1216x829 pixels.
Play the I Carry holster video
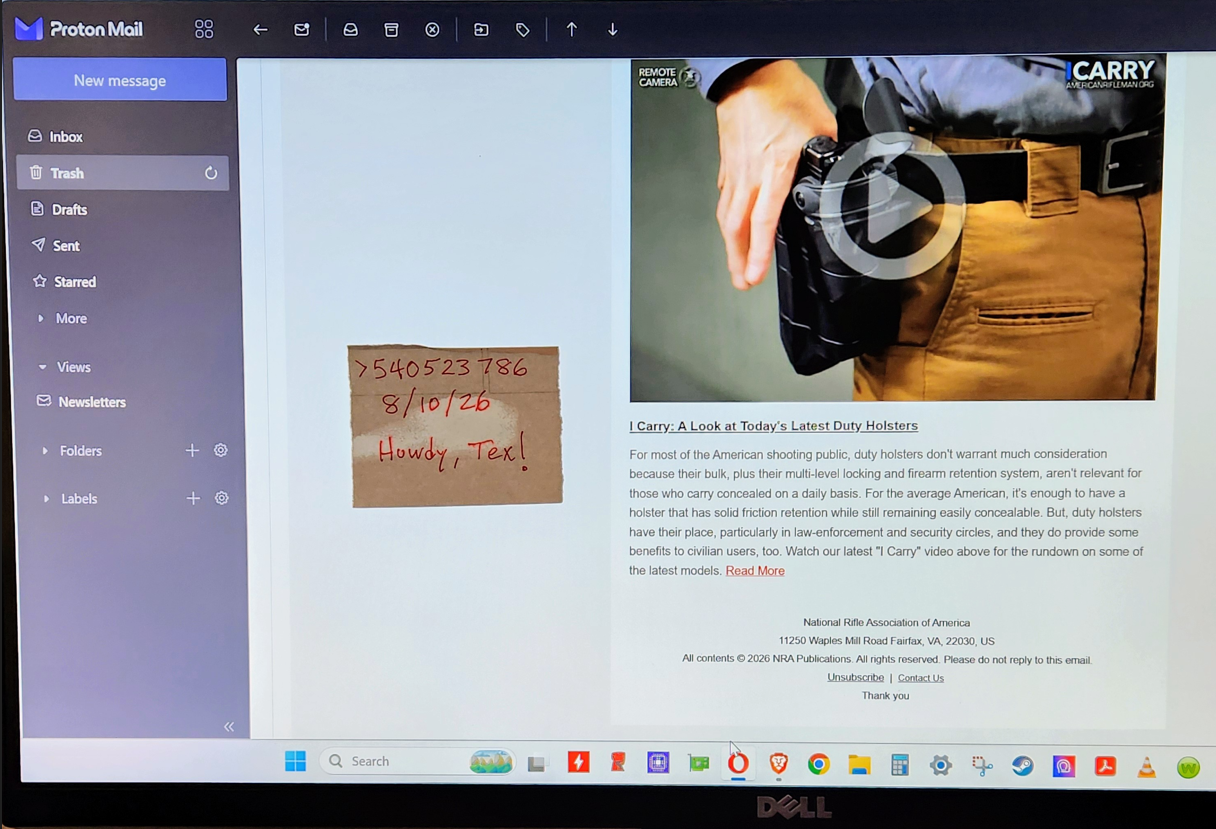[x=893, y=206]
